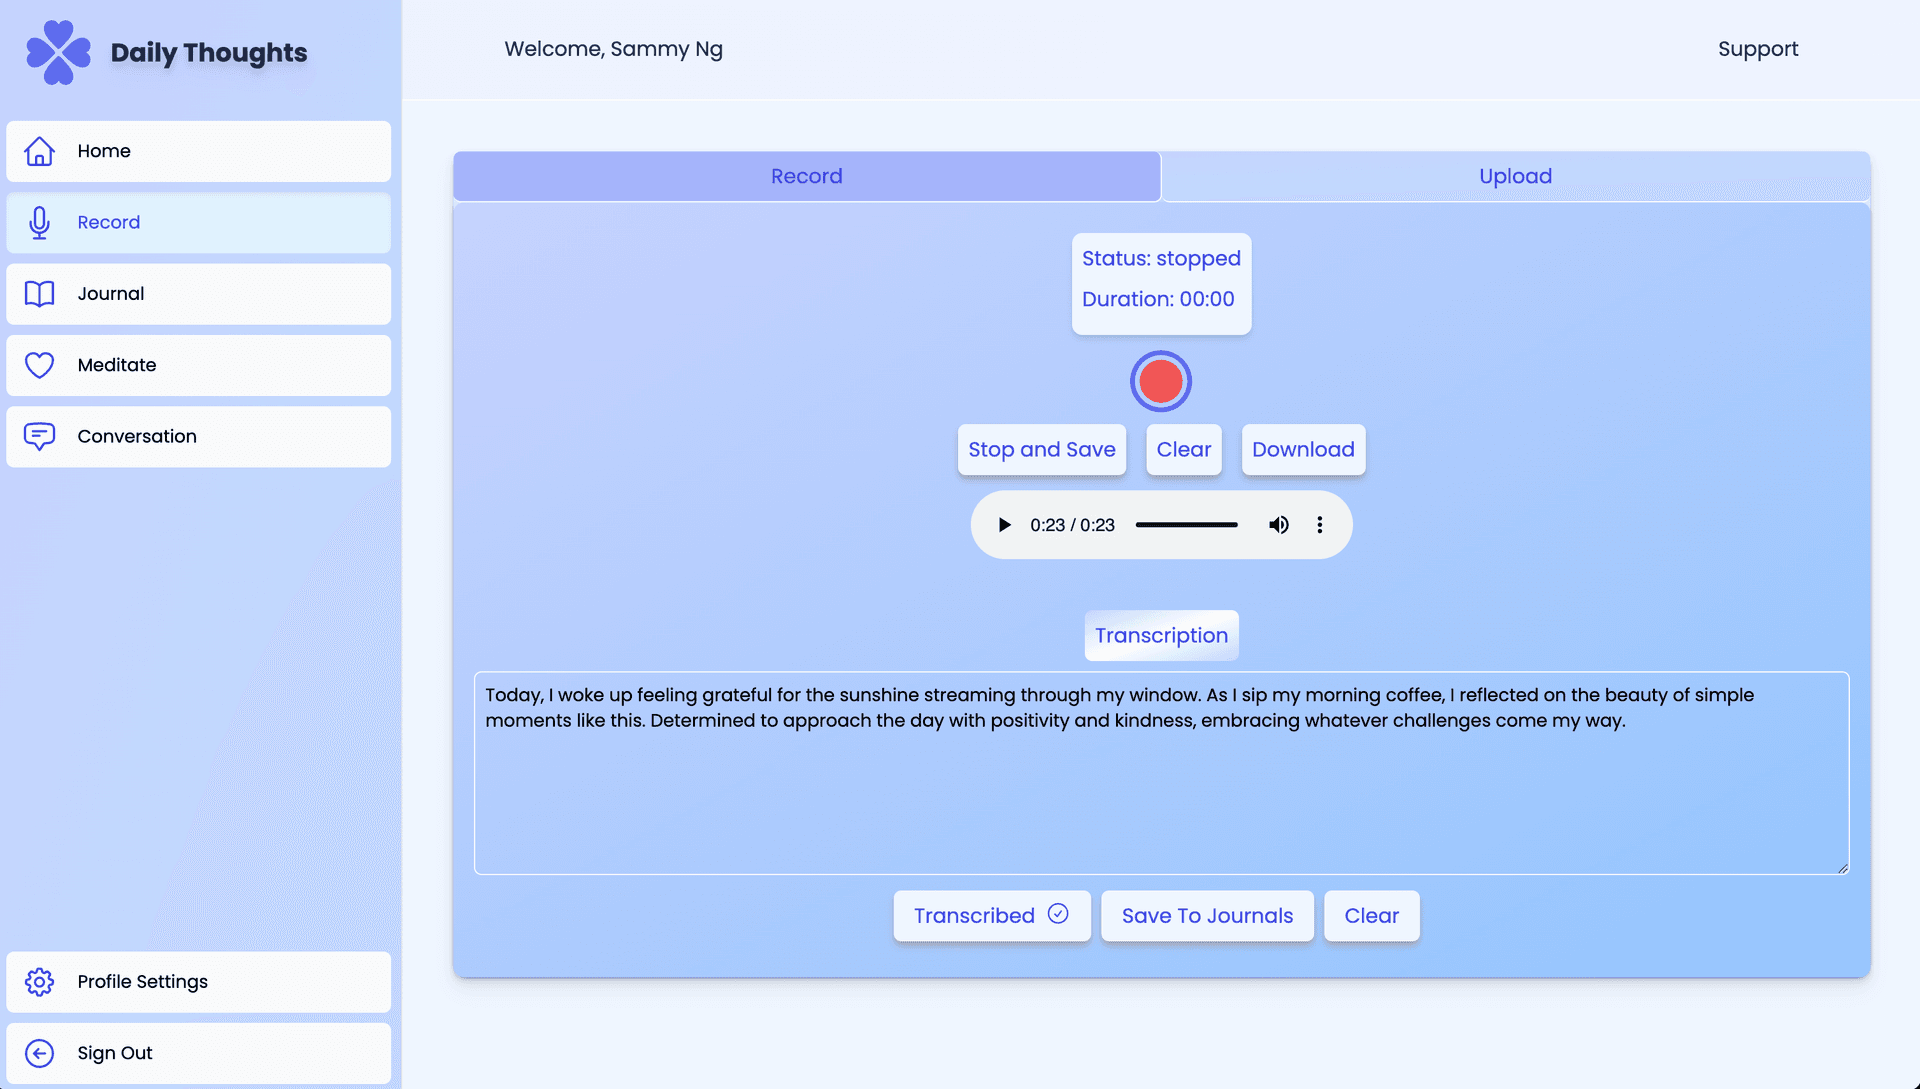Select Record in the sidebar

click(x=198, y=222)
